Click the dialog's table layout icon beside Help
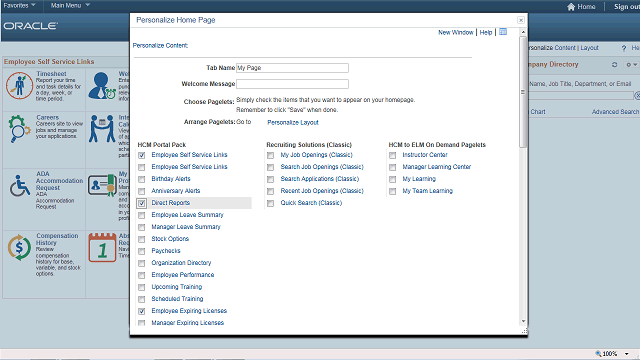640x360 pixels. point(503,32)
